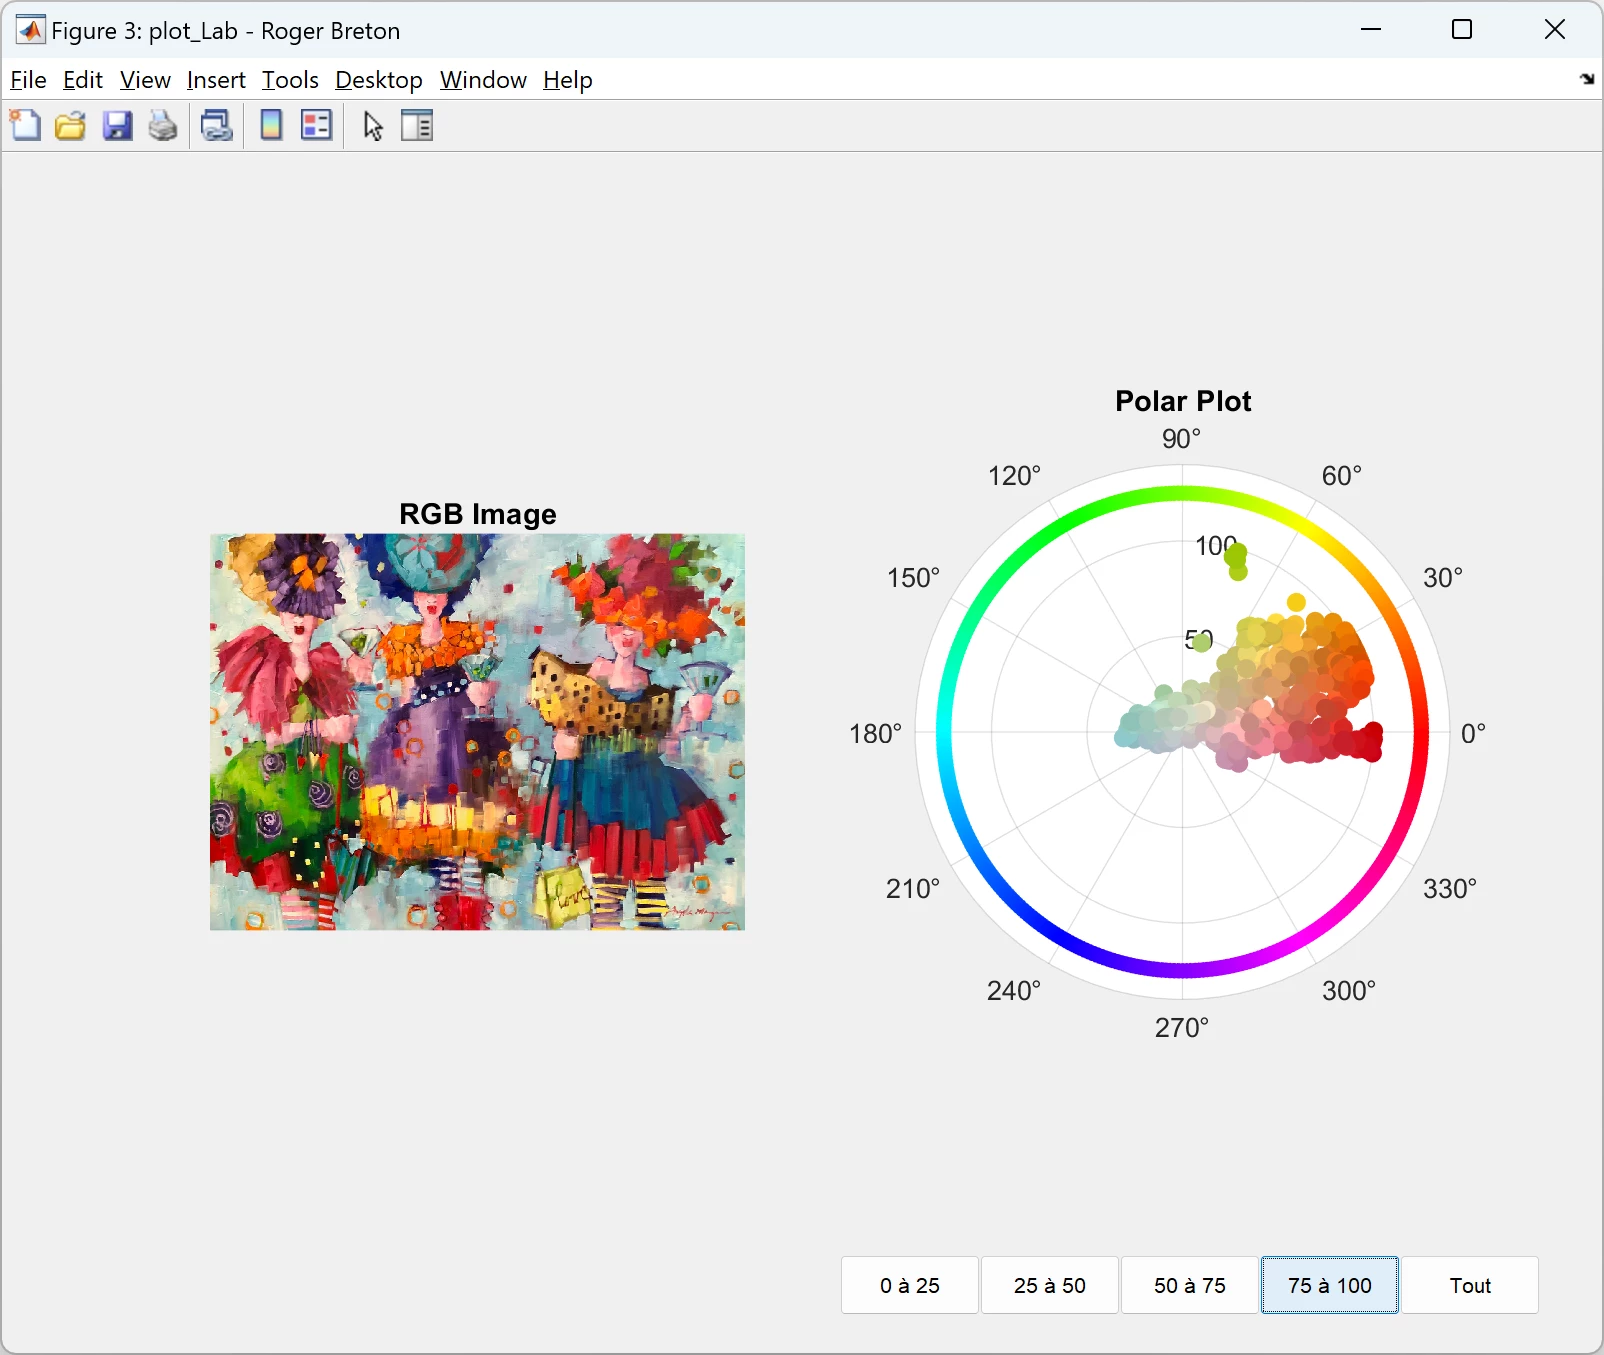Screen dimensions: 1604x1355
Task: Maximize the Figure 3 window
Action: [x=1462, y=30]
